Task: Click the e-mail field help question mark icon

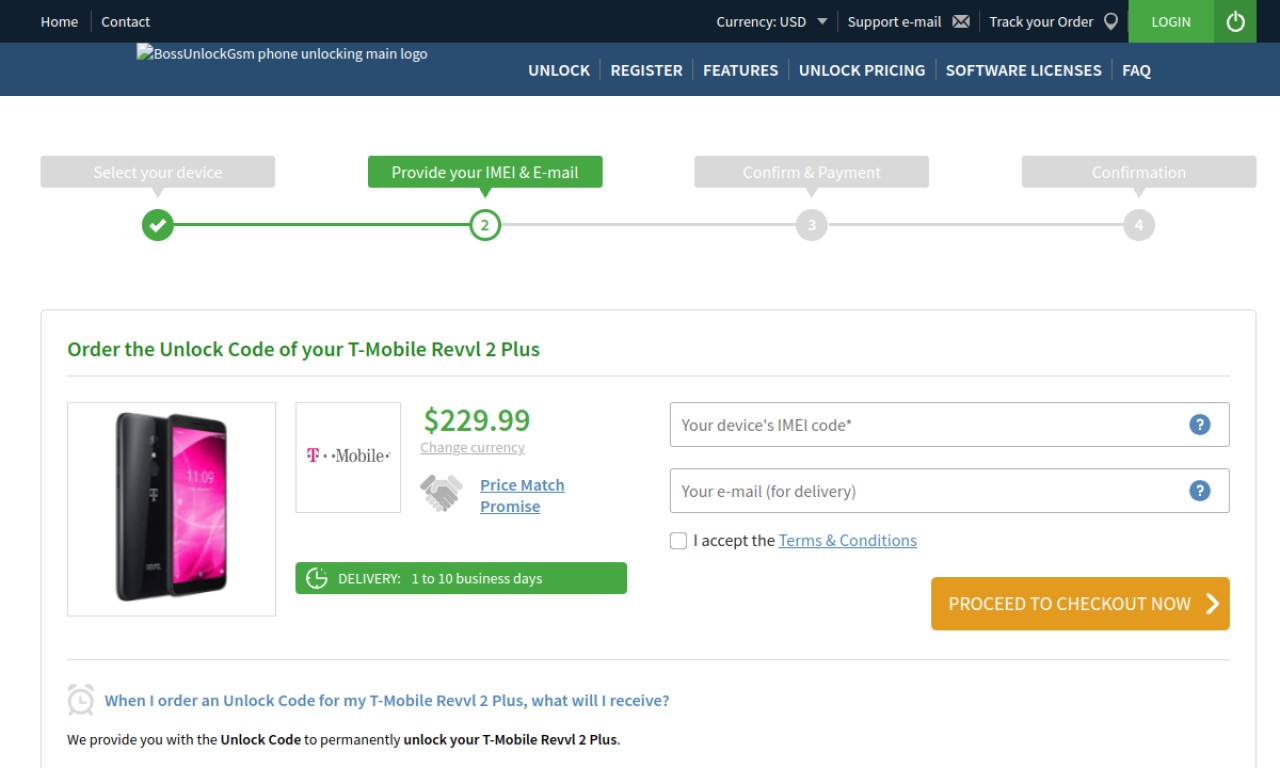Action: click(1200, 491)
